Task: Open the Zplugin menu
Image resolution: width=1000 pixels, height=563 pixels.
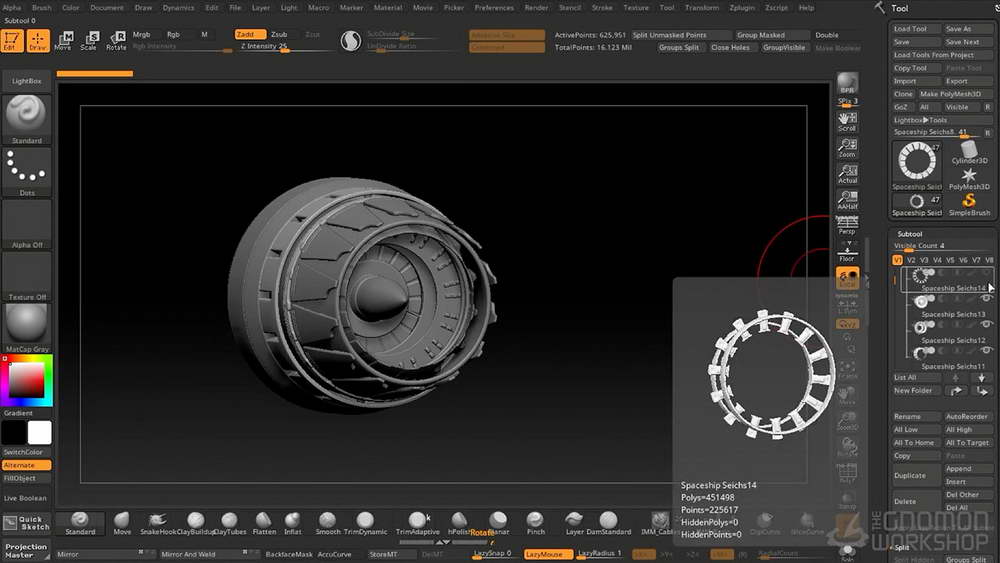Action: pyautogui.click(x=742, y=8)
